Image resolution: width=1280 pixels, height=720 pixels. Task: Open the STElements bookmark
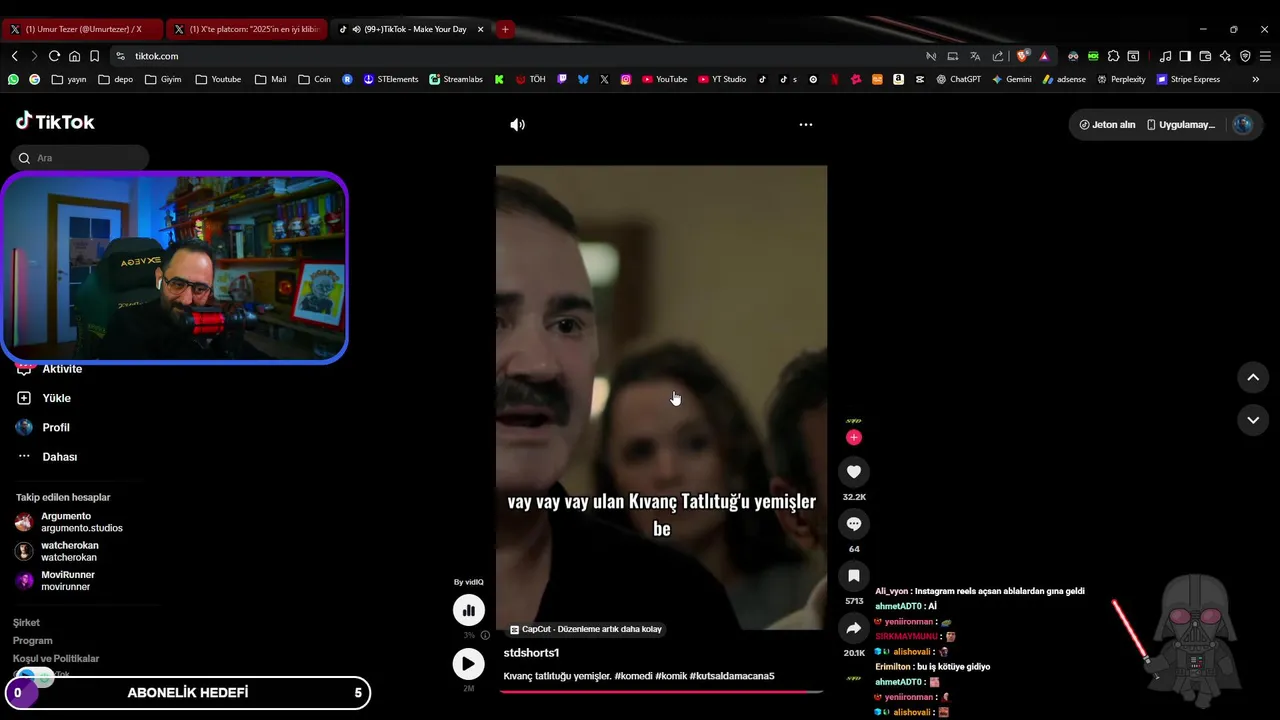[391, 79]
